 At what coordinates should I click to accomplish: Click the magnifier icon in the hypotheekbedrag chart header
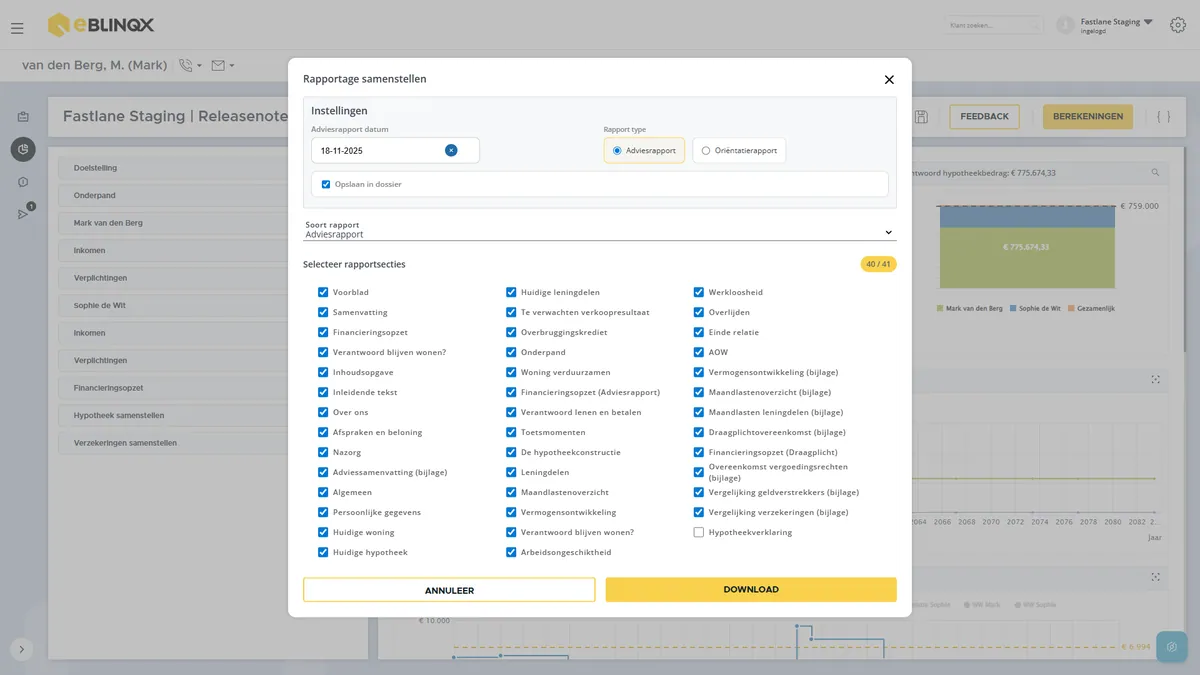tap(1155, 173)
